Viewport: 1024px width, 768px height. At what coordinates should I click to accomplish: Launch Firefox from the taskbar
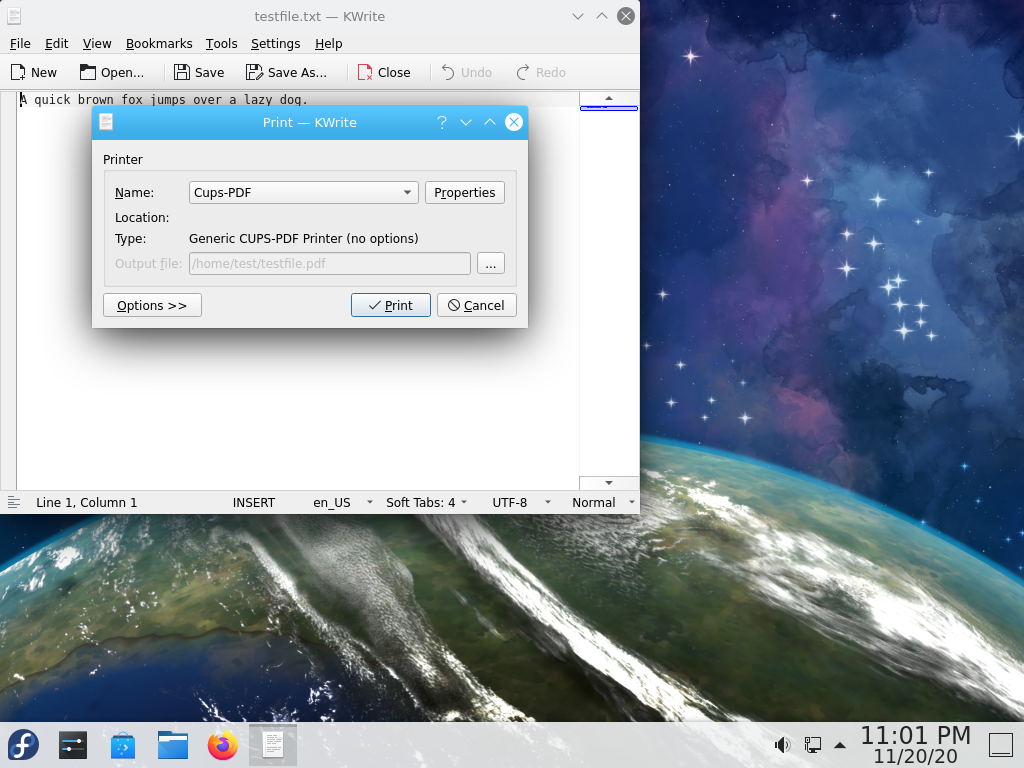click(223, 745)
